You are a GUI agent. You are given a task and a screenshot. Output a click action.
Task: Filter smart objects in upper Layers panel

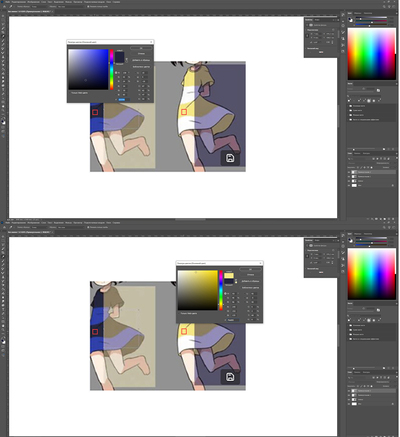coord(388,159)
